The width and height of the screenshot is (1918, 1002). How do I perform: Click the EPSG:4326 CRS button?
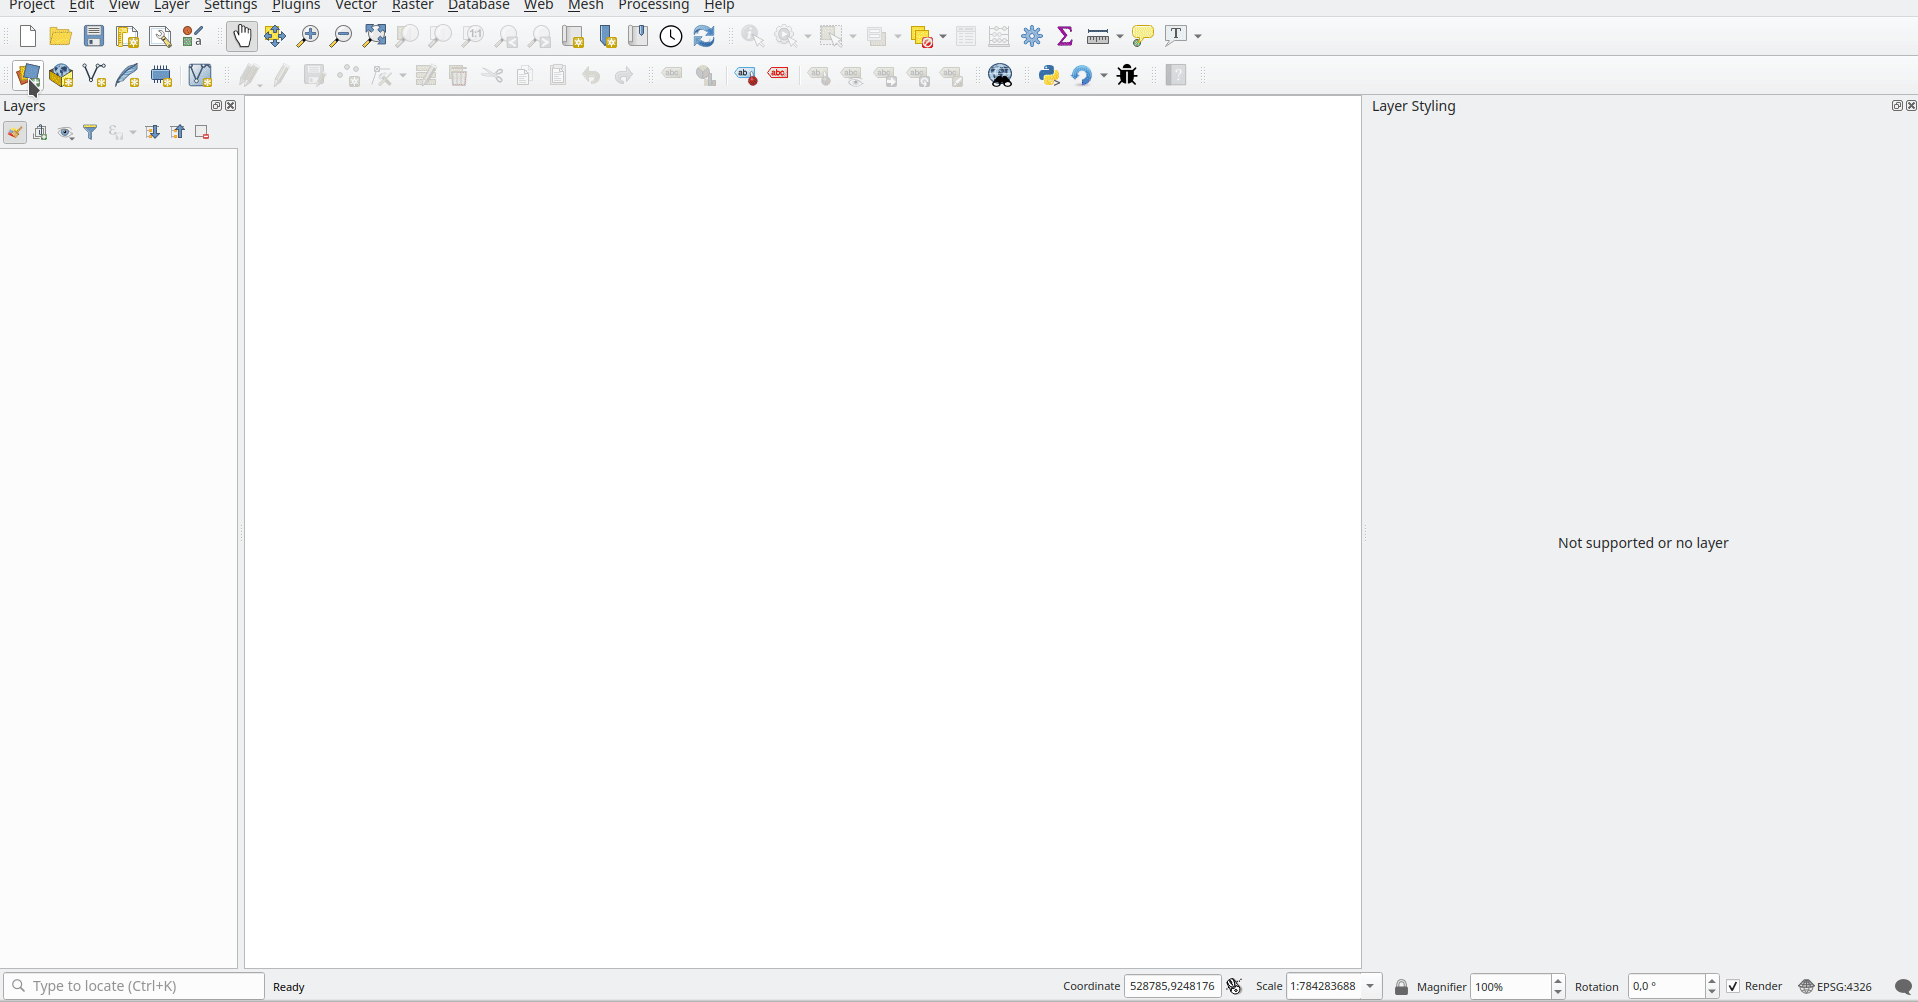pos(1835,986)
